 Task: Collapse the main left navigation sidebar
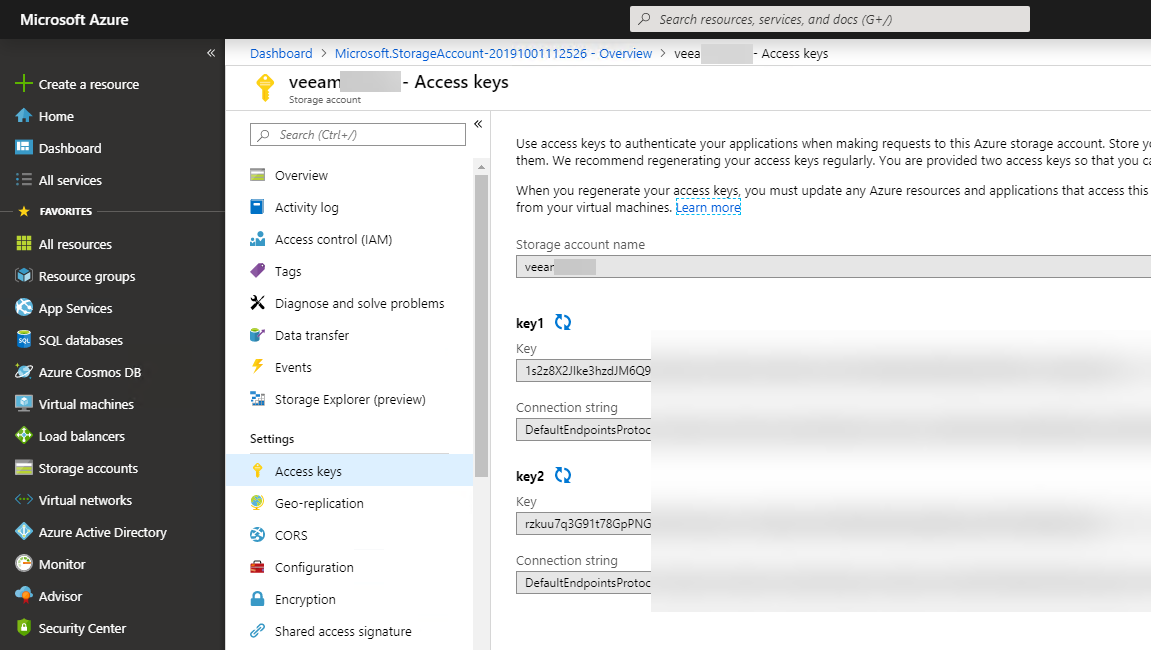(x=211, y=53)
